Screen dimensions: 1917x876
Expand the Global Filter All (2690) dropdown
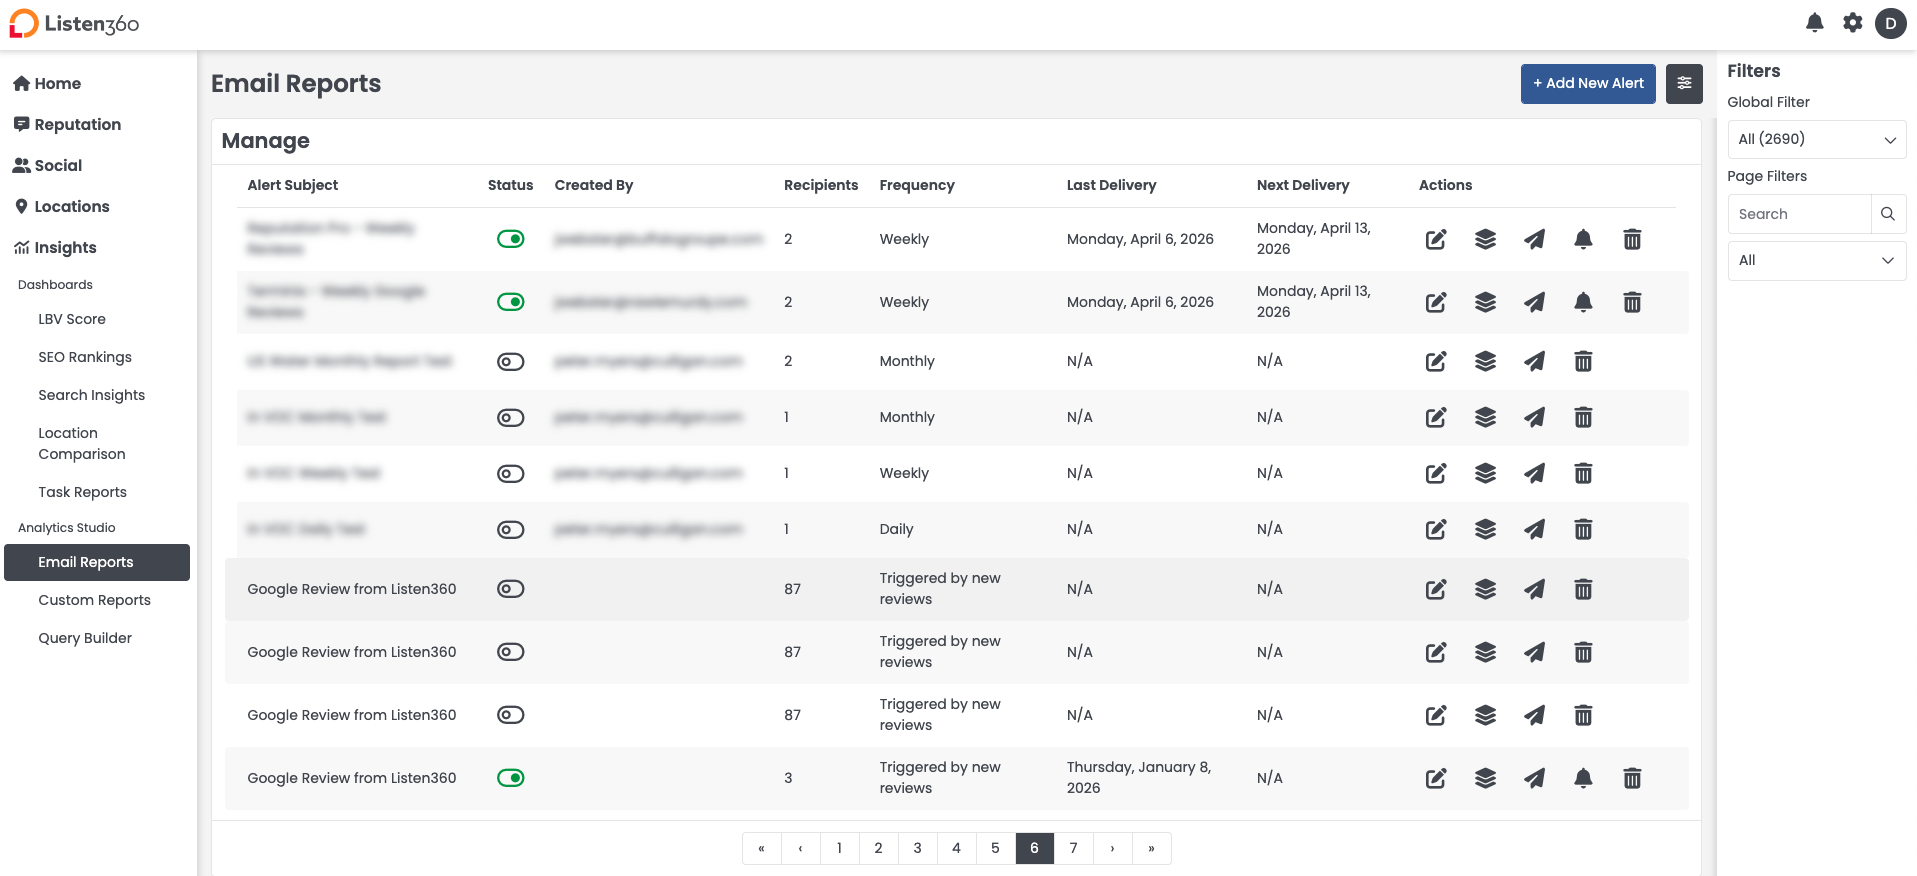point(1816,139)
